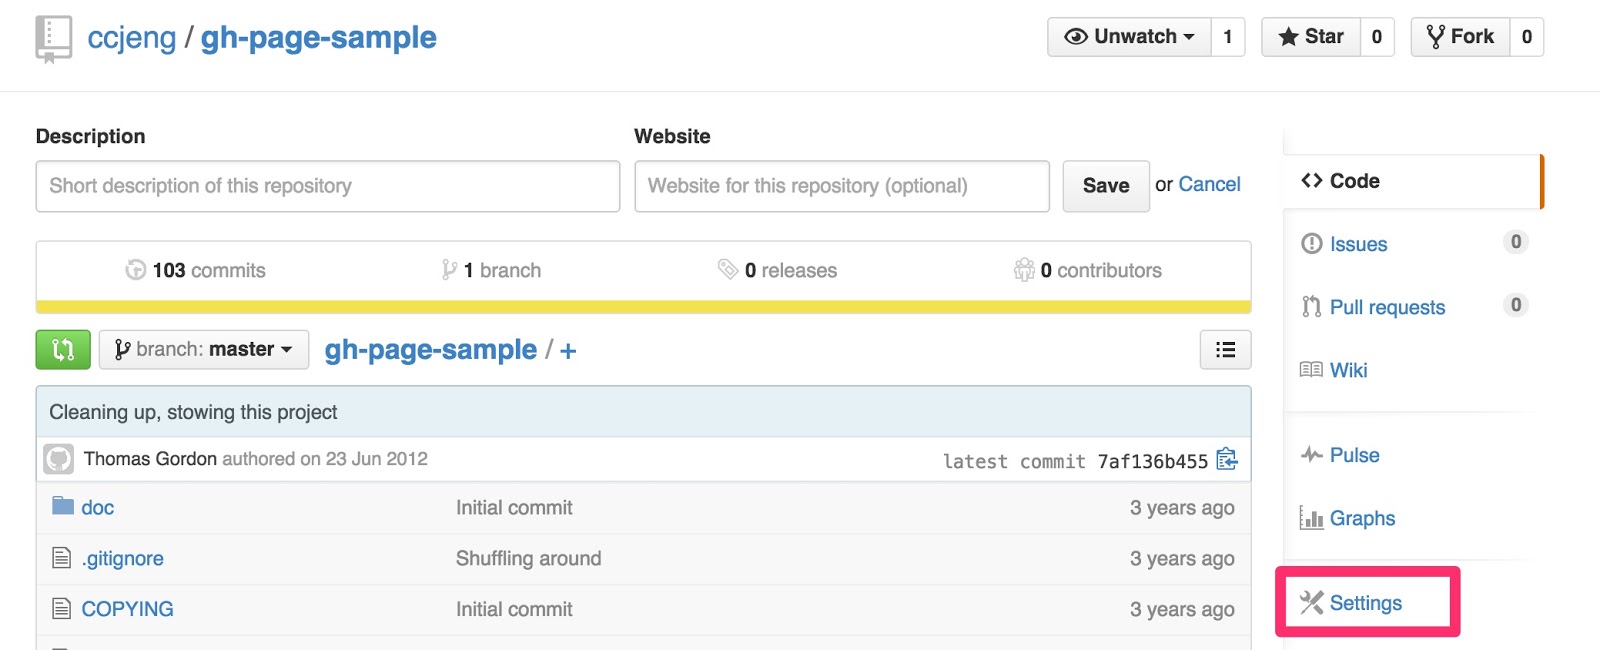Click the Graphs bar chart icon
Image resolution: width=1600 pixels, height=650 pixels.
(x=1311, y=518)
